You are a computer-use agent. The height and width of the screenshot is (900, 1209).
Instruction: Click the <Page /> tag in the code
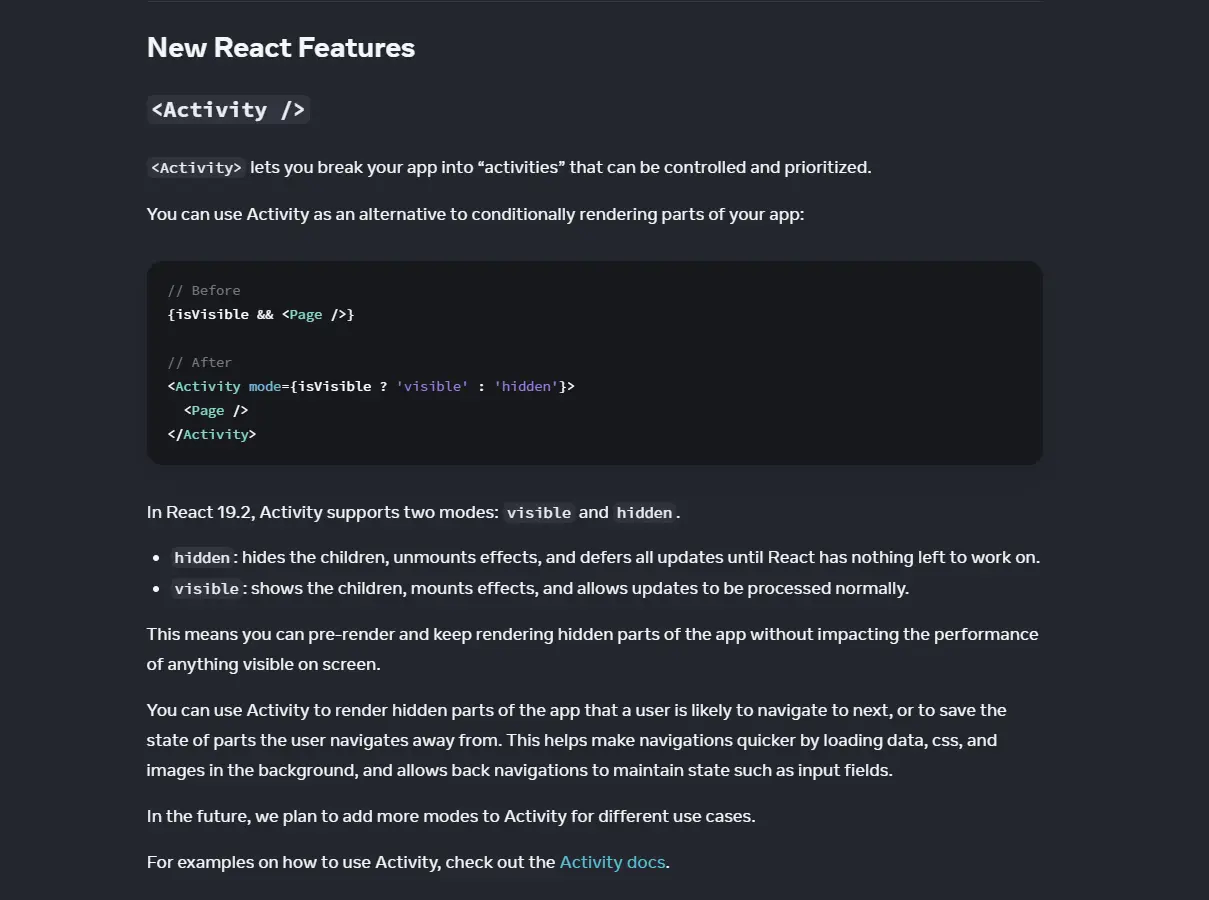(x=214, y=410)
